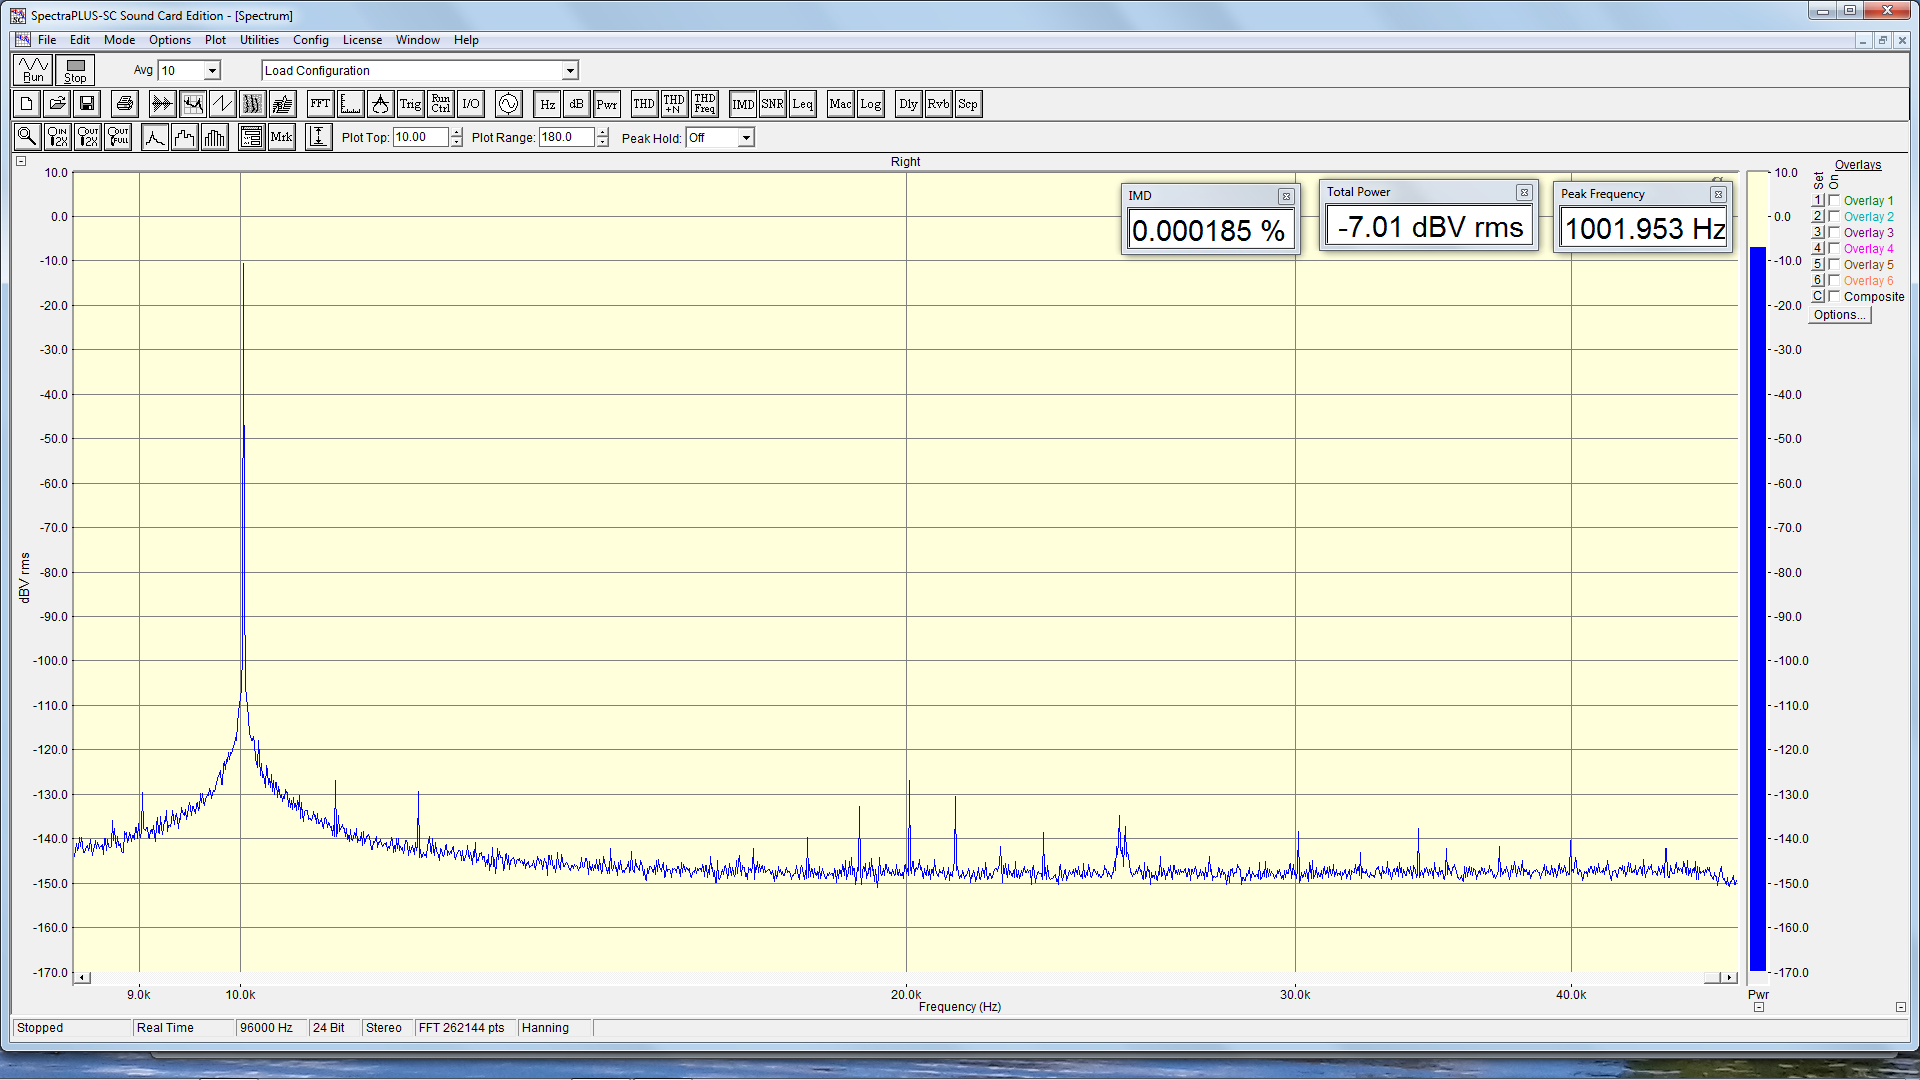Open the Utilities menu
Viewport: 1920px width, 1080px height.
point(259,40)
